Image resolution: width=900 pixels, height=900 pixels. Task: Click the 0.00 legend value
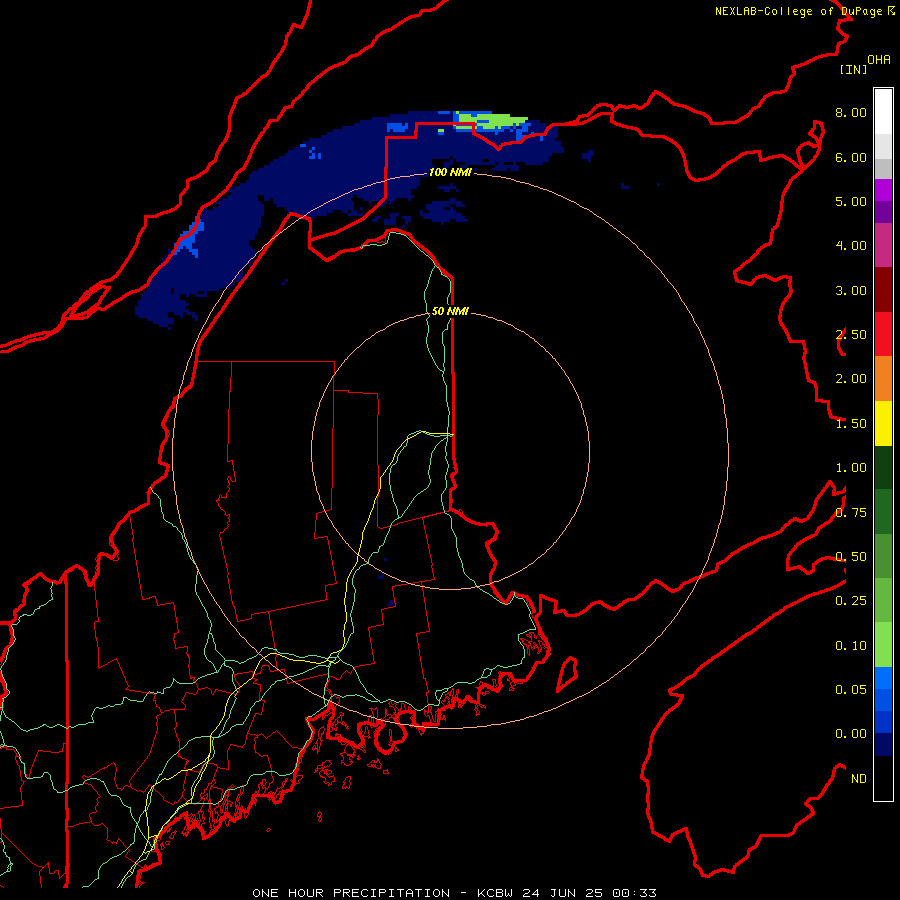pos(851,734)
